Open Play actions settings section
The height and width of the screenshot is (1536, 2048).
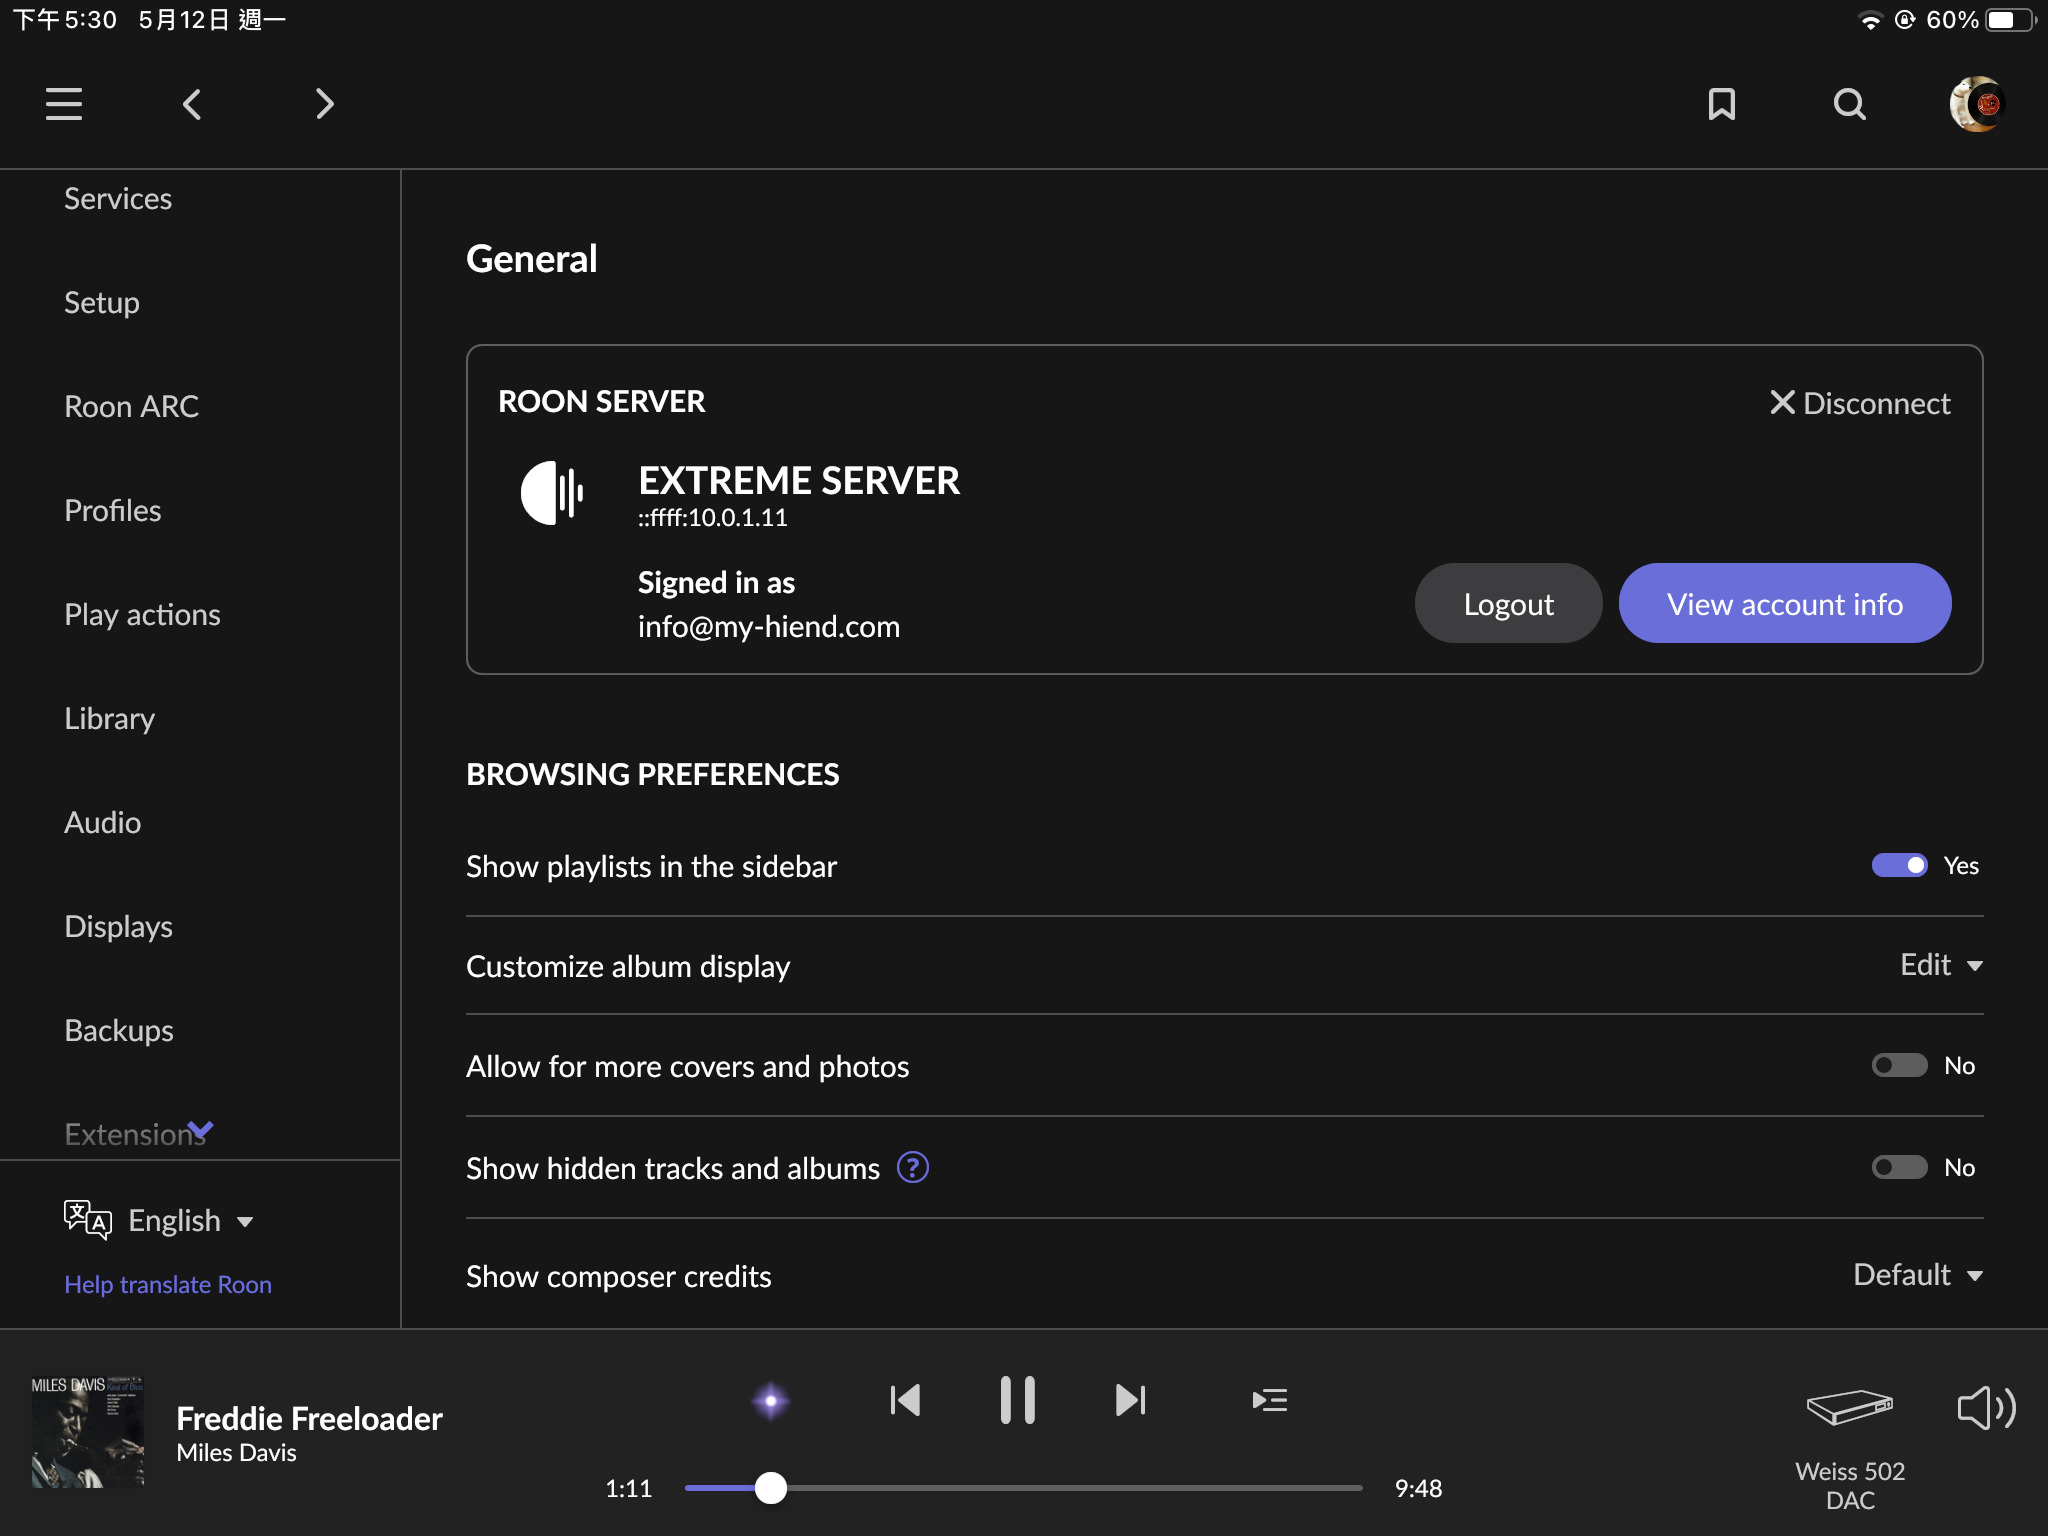coord(142,614)
